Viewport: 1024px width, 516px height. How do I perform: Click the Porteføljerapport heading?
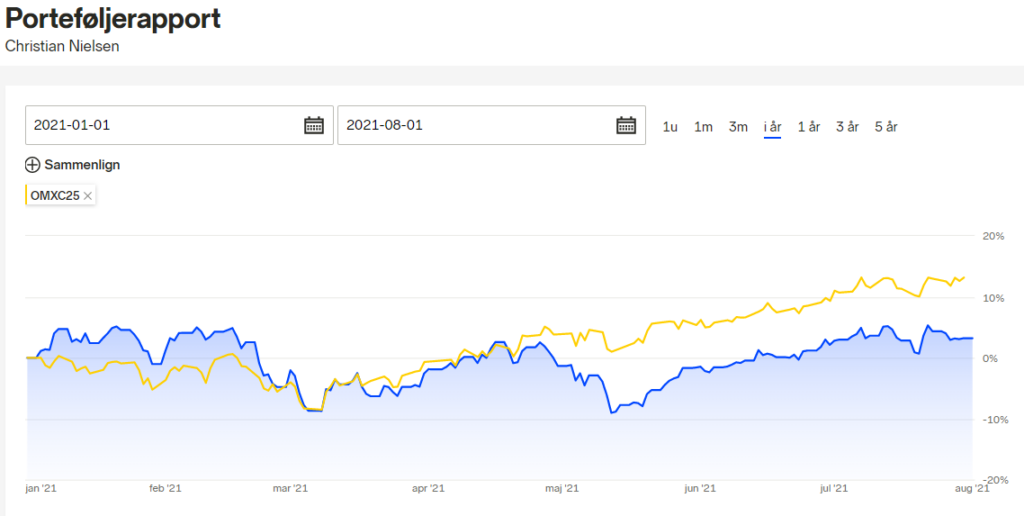pos(113,19)
